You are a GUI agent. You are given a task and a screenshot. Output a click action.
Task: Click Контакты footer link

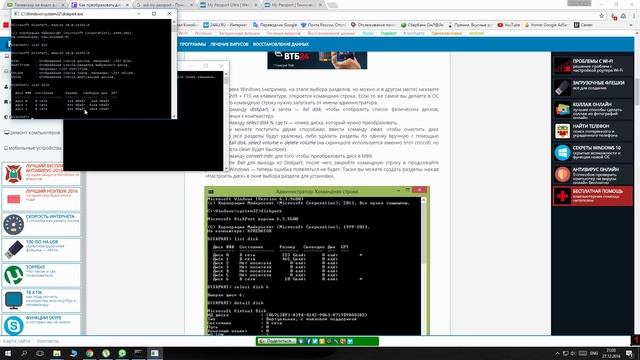[x=48, y=341]
